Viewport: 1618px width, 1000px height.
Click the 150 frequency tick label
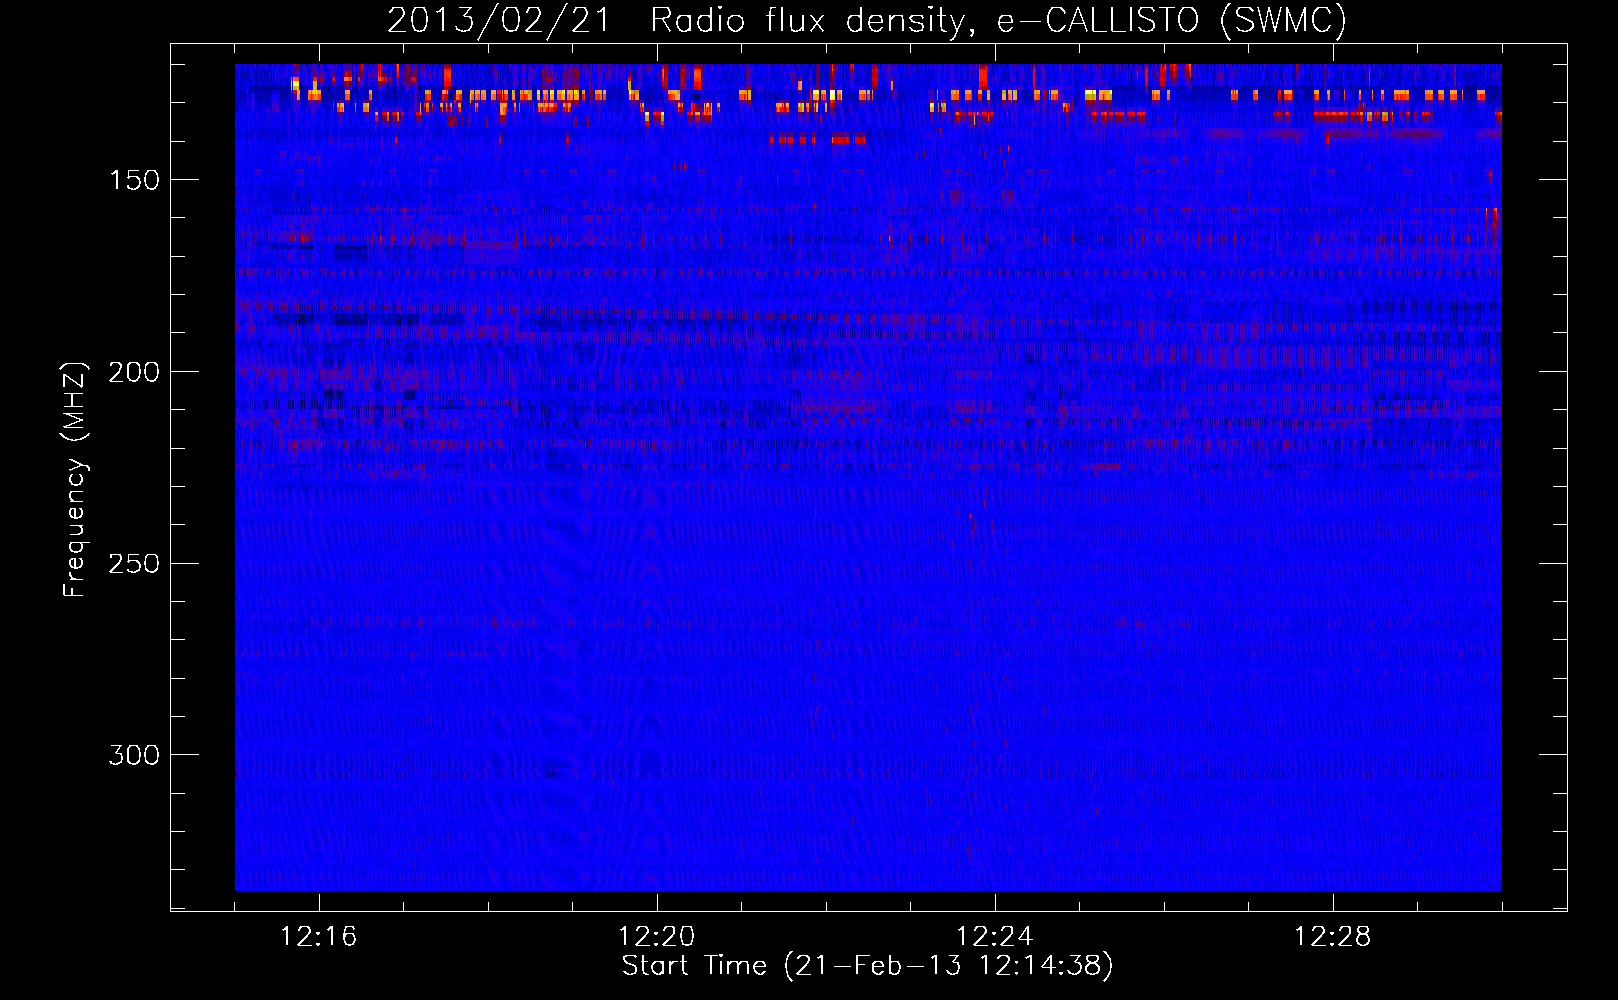pyautogui.click(x=134, y=180)
